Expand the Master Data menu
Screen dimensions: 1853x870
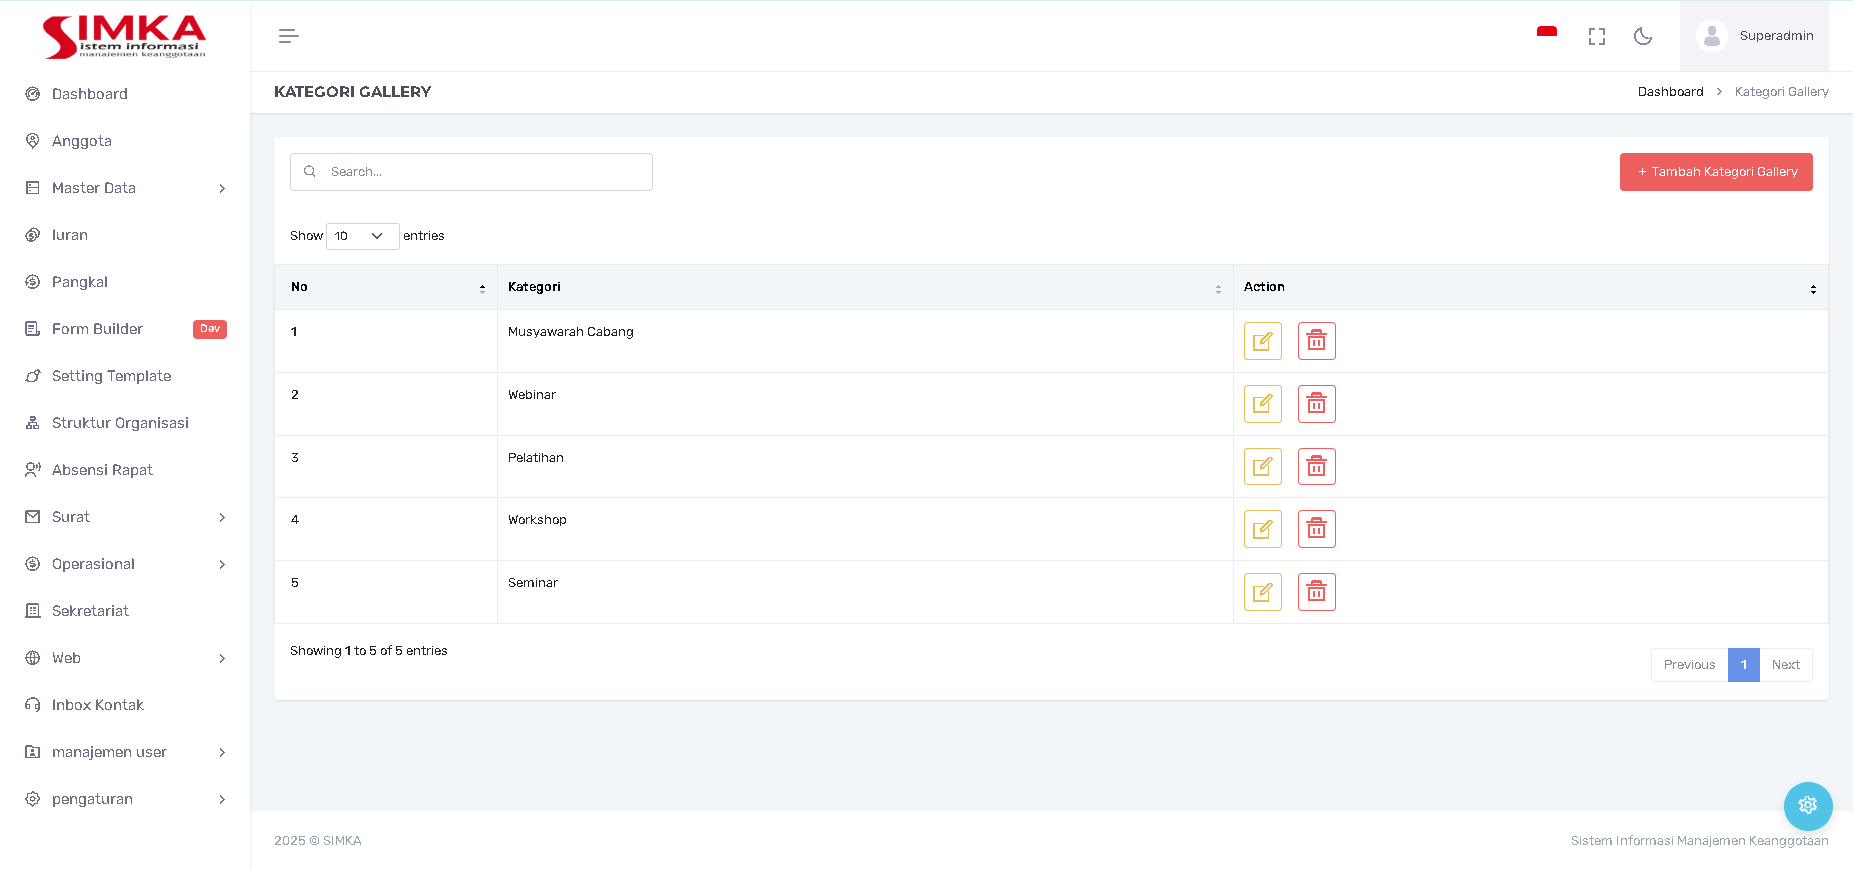(x=125, y=188)
